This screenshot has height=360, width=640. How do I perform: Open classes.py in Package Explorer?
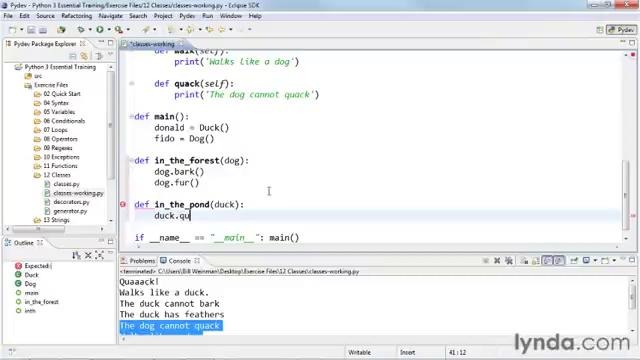pos(66,184)
